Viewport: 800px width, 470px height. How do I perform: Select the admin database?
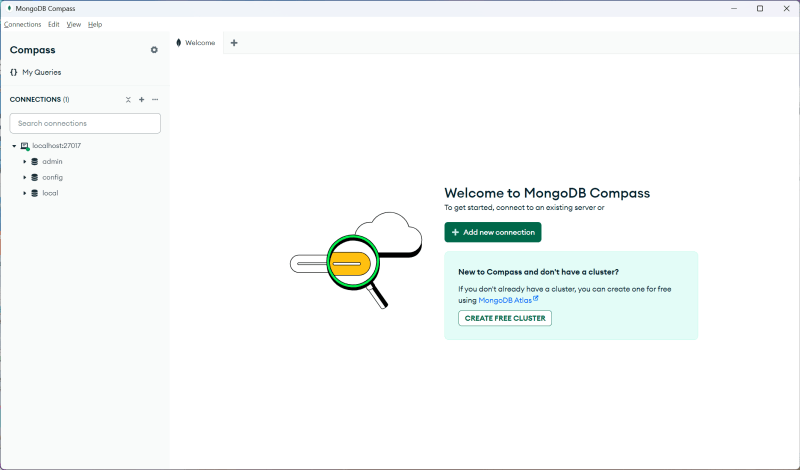pos(52,162)
